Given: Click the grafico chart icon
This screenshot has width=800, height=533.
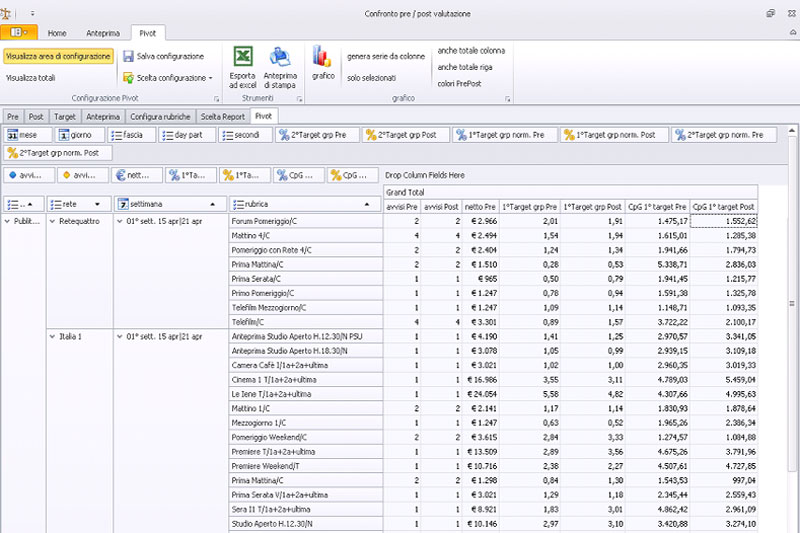Looking at the screenshot, I should pyautogui.click(x=322, y=58).
